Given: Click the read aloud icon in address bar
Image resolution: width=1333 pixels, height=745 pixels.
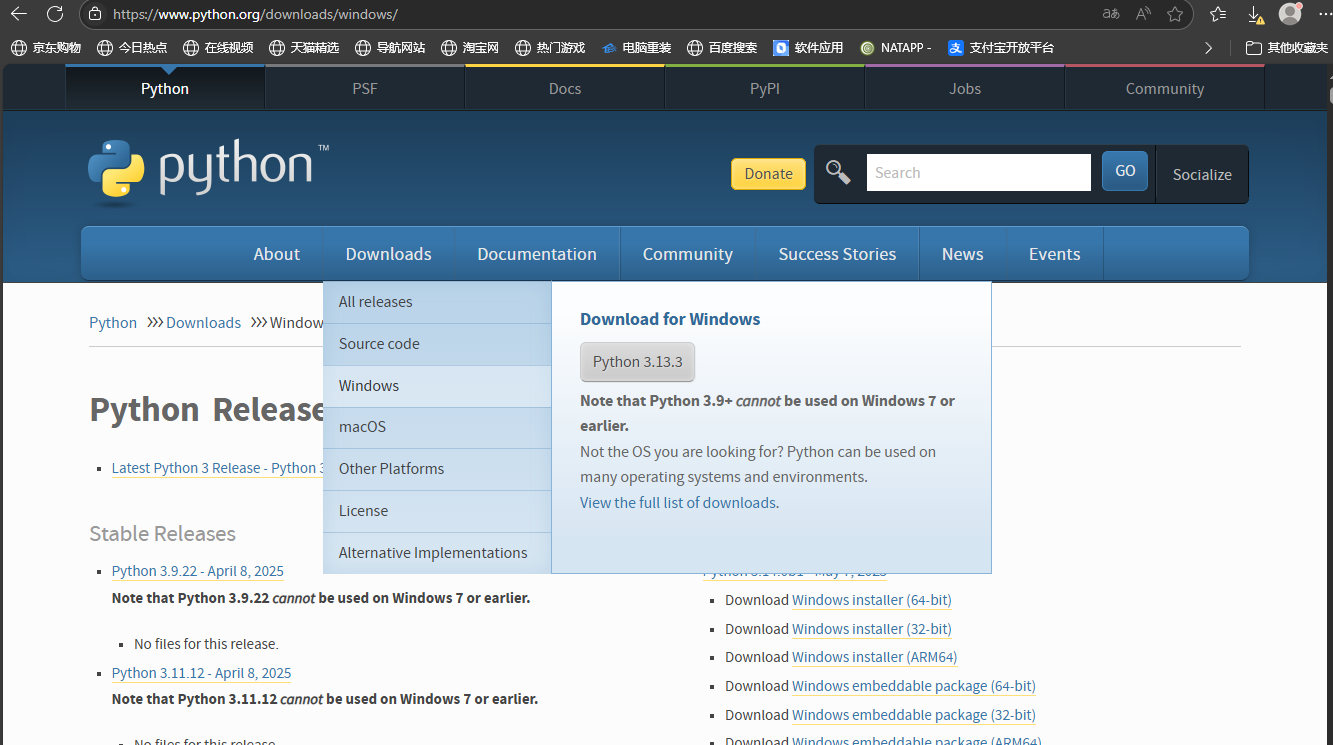Looking at the screenshot, I should (1143, 14).
